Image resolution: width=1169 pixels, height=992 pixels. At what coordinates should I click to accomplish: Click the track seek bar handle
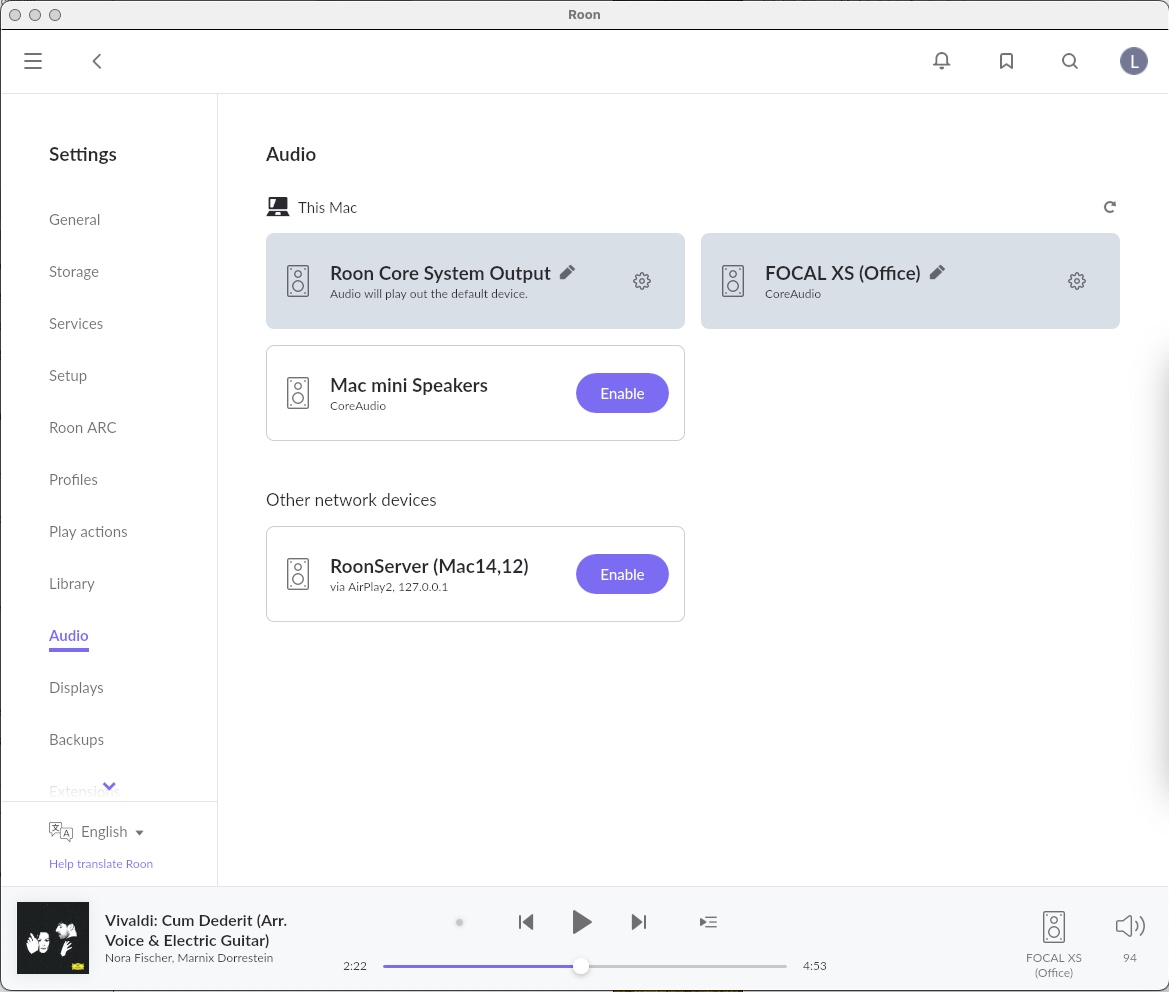(581, 967)
